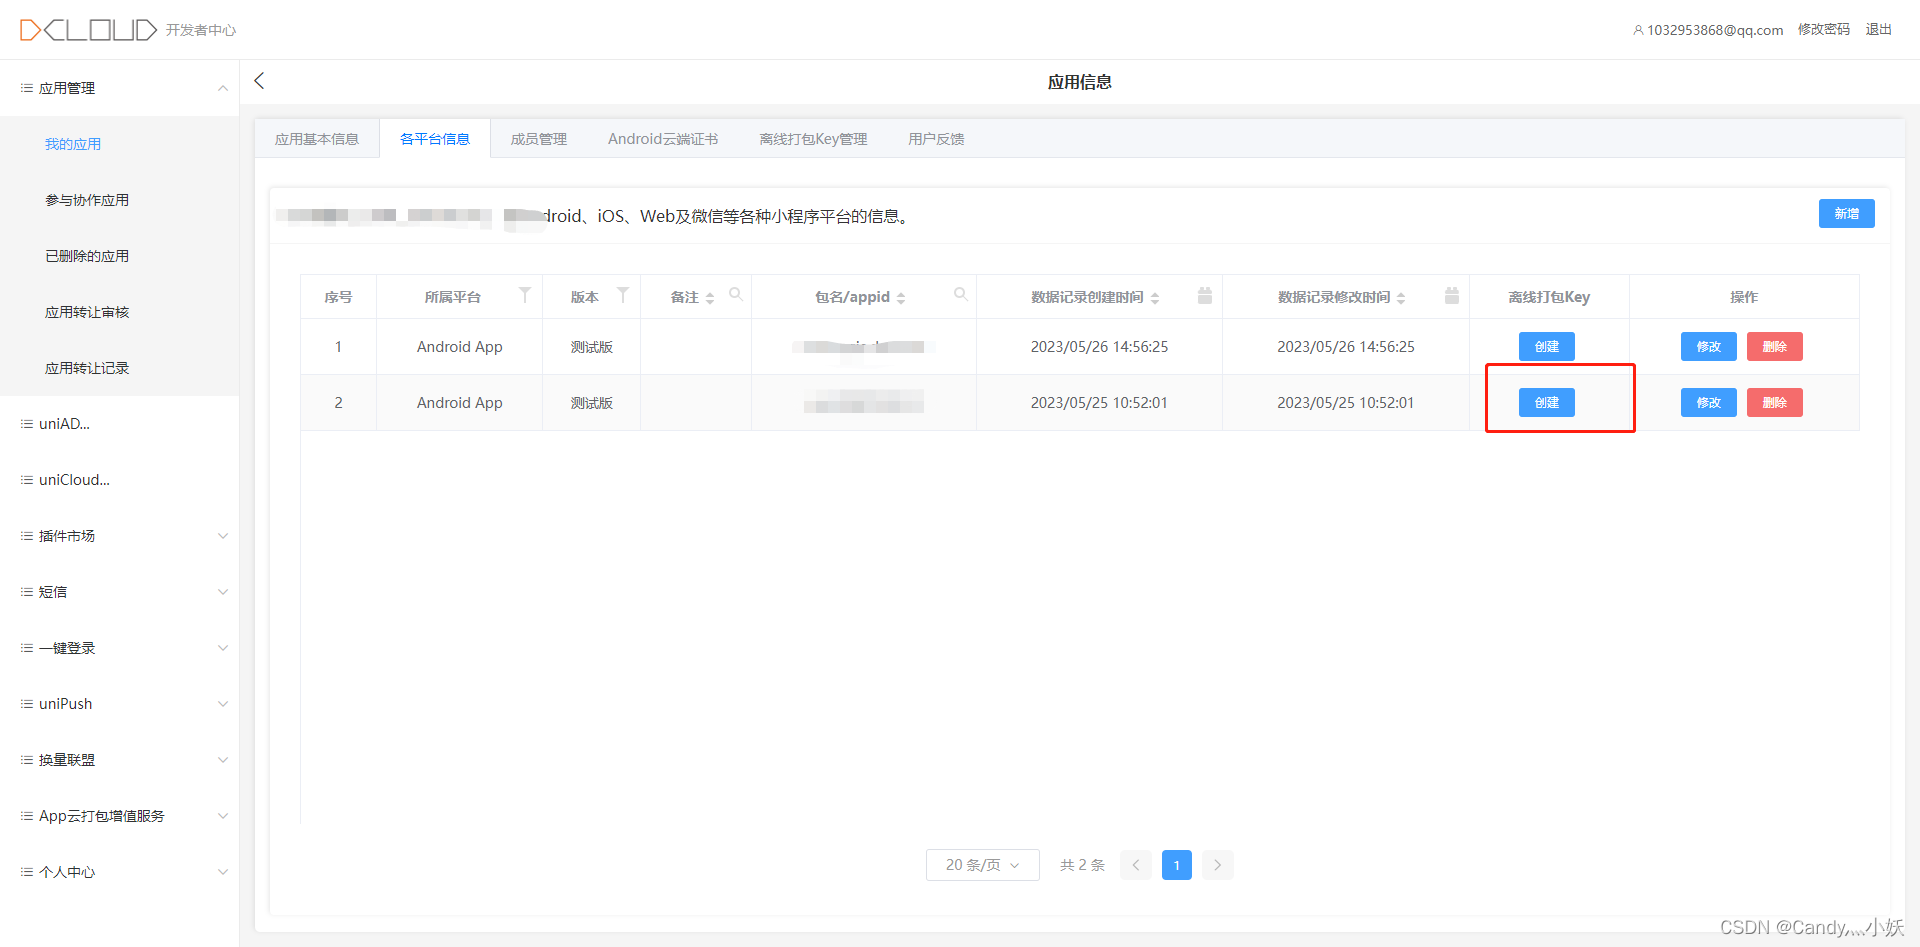Switch to the 成员管理 tab
Screen dimensions: 1920x947
pyautogui.click(x=539, y=139)
